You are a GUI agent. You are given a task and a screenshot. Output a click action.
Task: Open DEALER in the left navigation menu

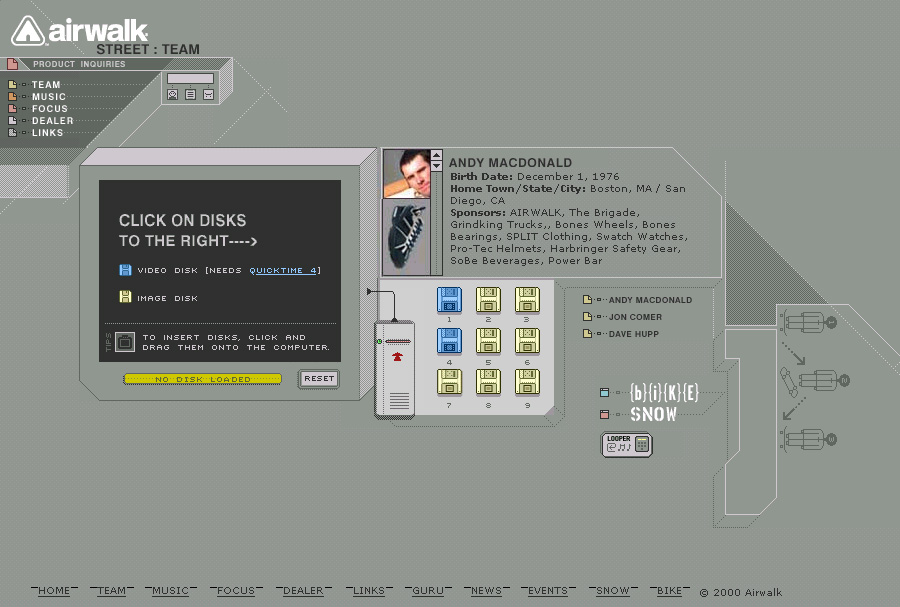53,120
